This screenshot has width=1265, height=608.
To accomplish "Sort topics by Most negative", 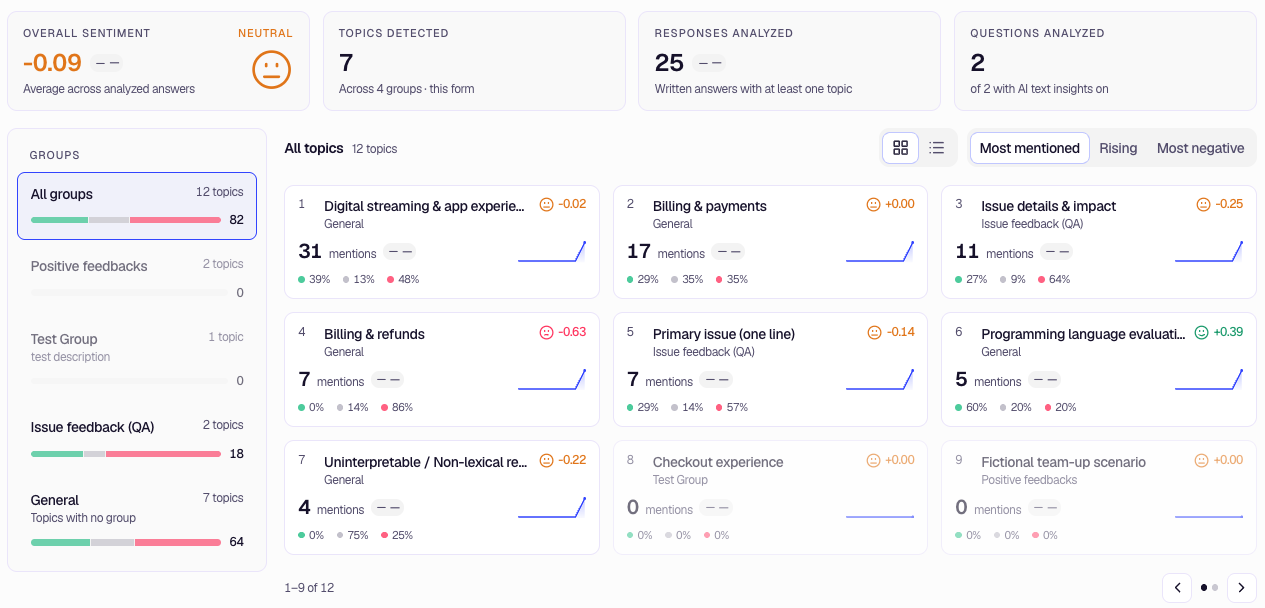I will [1200, 148].
